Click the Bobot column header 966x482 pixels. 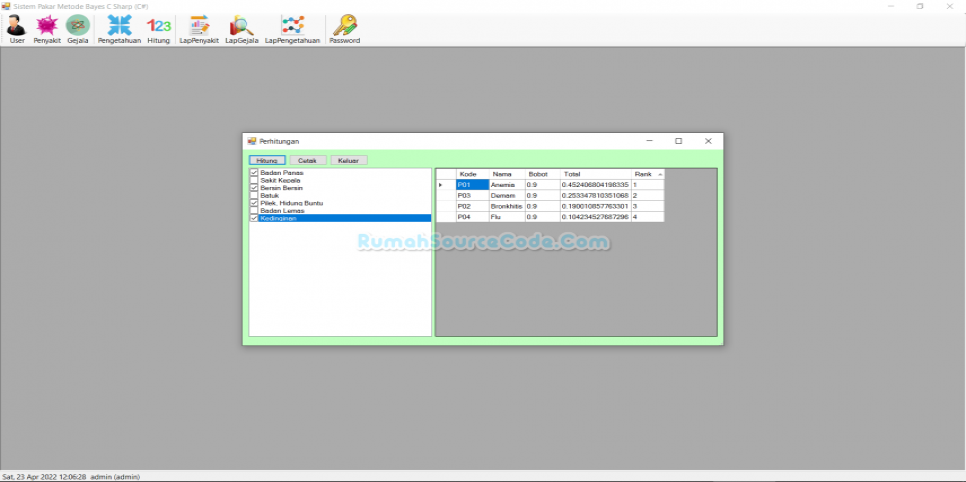542,174
